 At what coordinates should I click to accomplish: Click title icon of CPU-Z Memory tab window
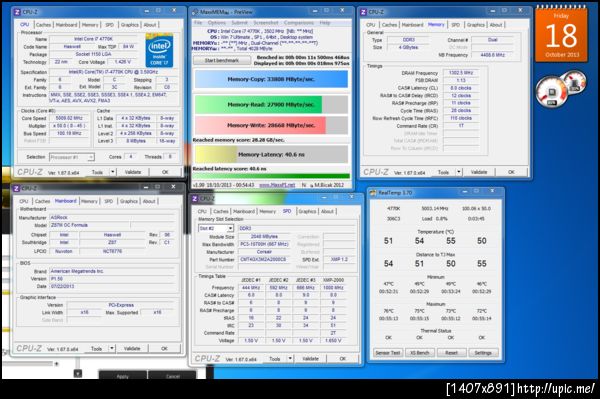(x=363, y=12)
